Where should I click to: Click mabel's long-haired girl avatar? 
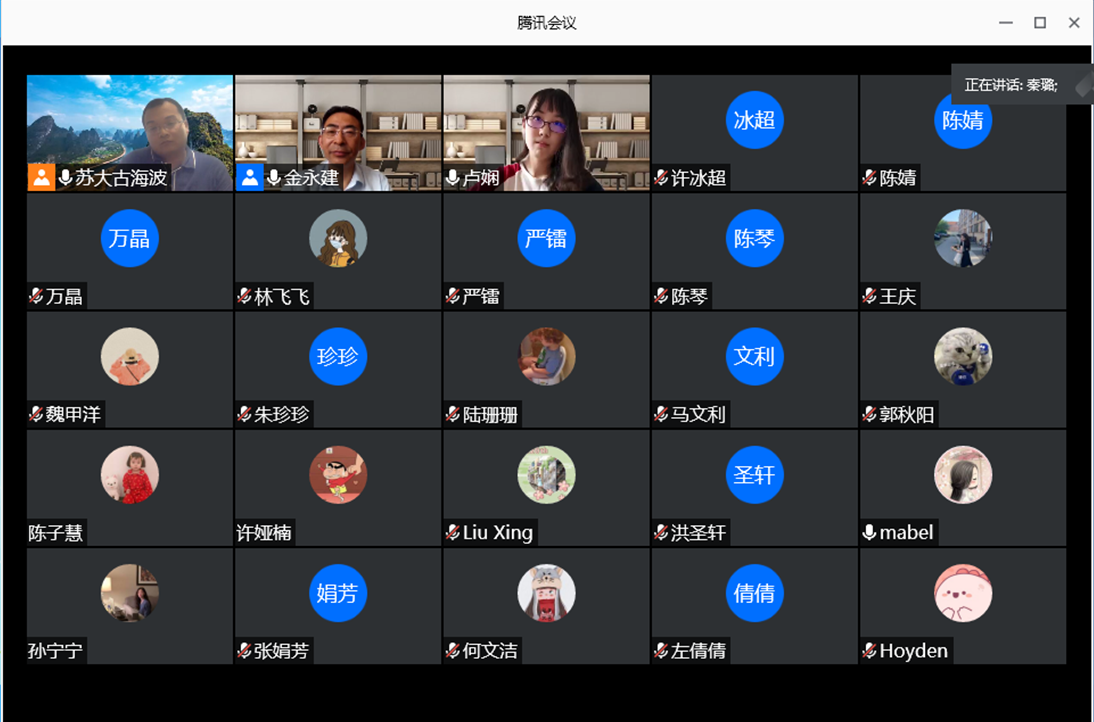[963, 475]
